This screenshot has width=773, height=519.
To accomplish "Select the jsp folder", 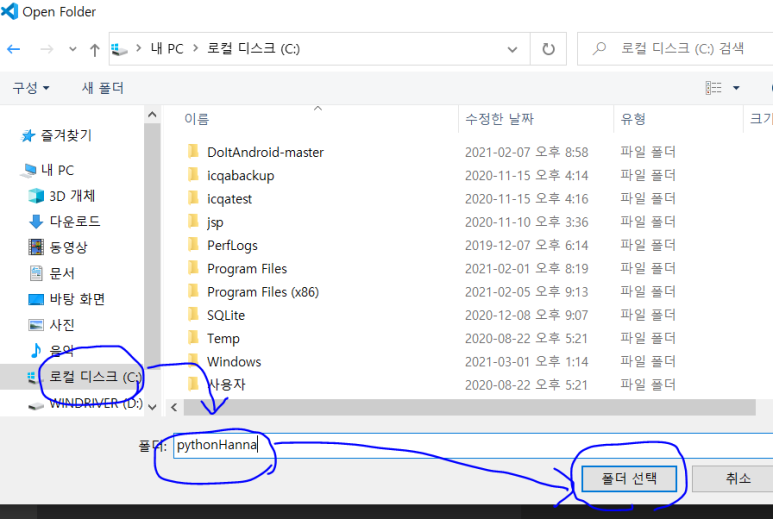I will (x=215, y=222).
